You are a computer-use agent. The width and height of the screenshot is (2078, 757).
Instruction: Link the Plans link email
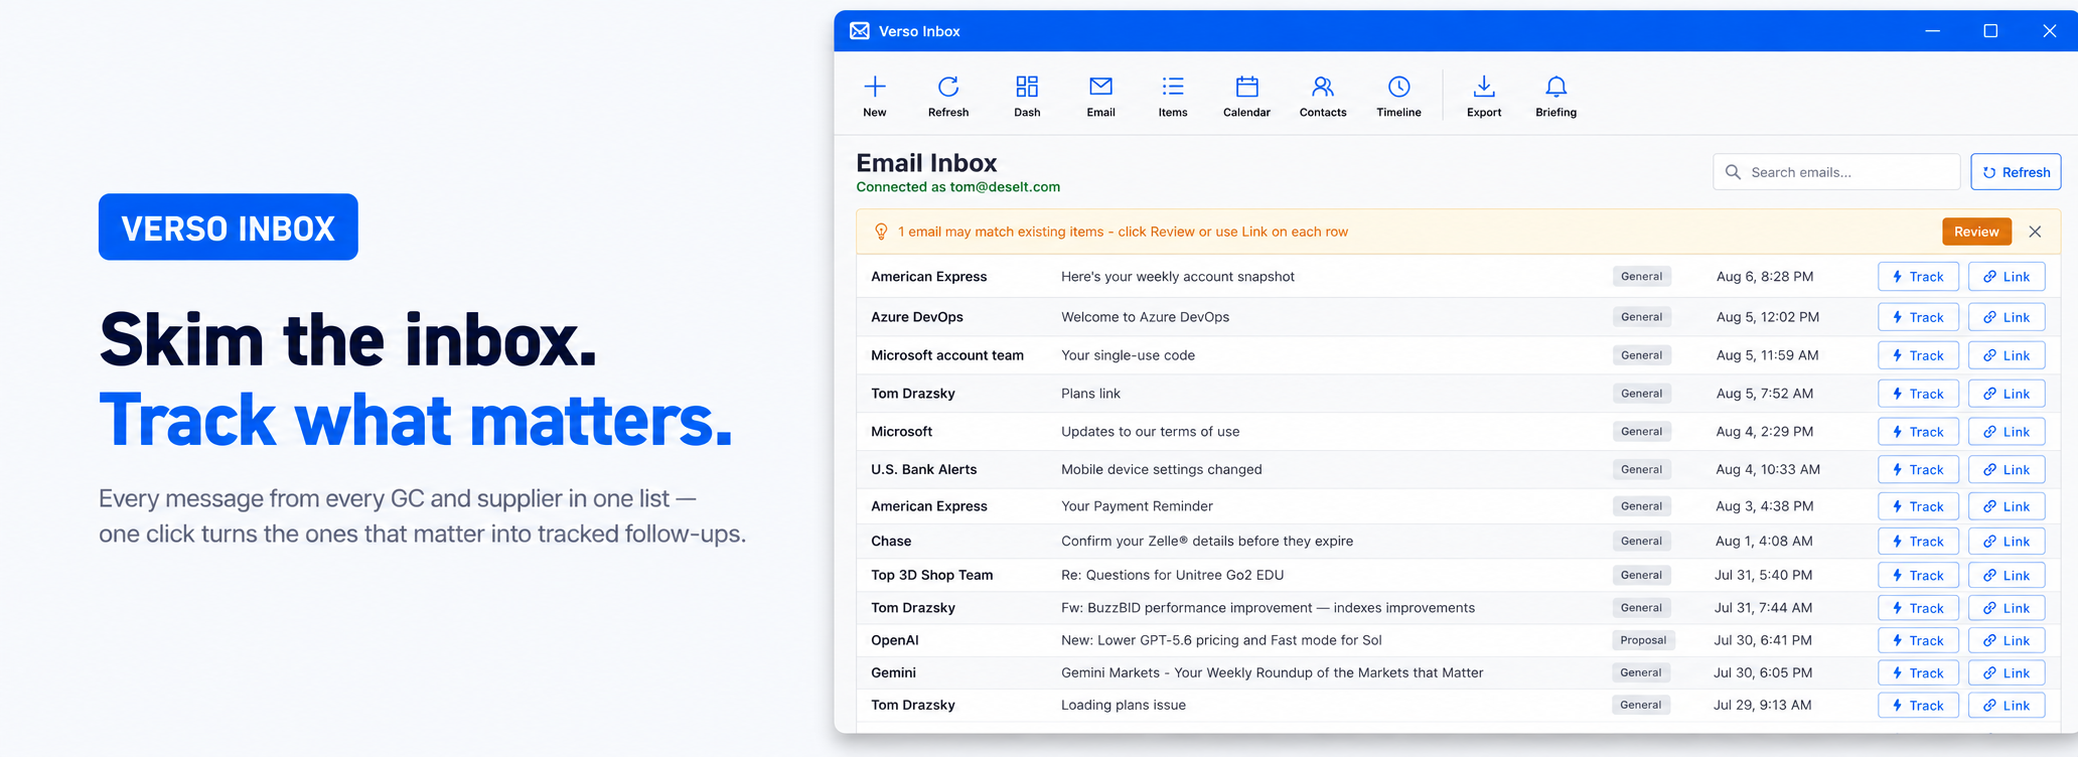[2006, 394]
